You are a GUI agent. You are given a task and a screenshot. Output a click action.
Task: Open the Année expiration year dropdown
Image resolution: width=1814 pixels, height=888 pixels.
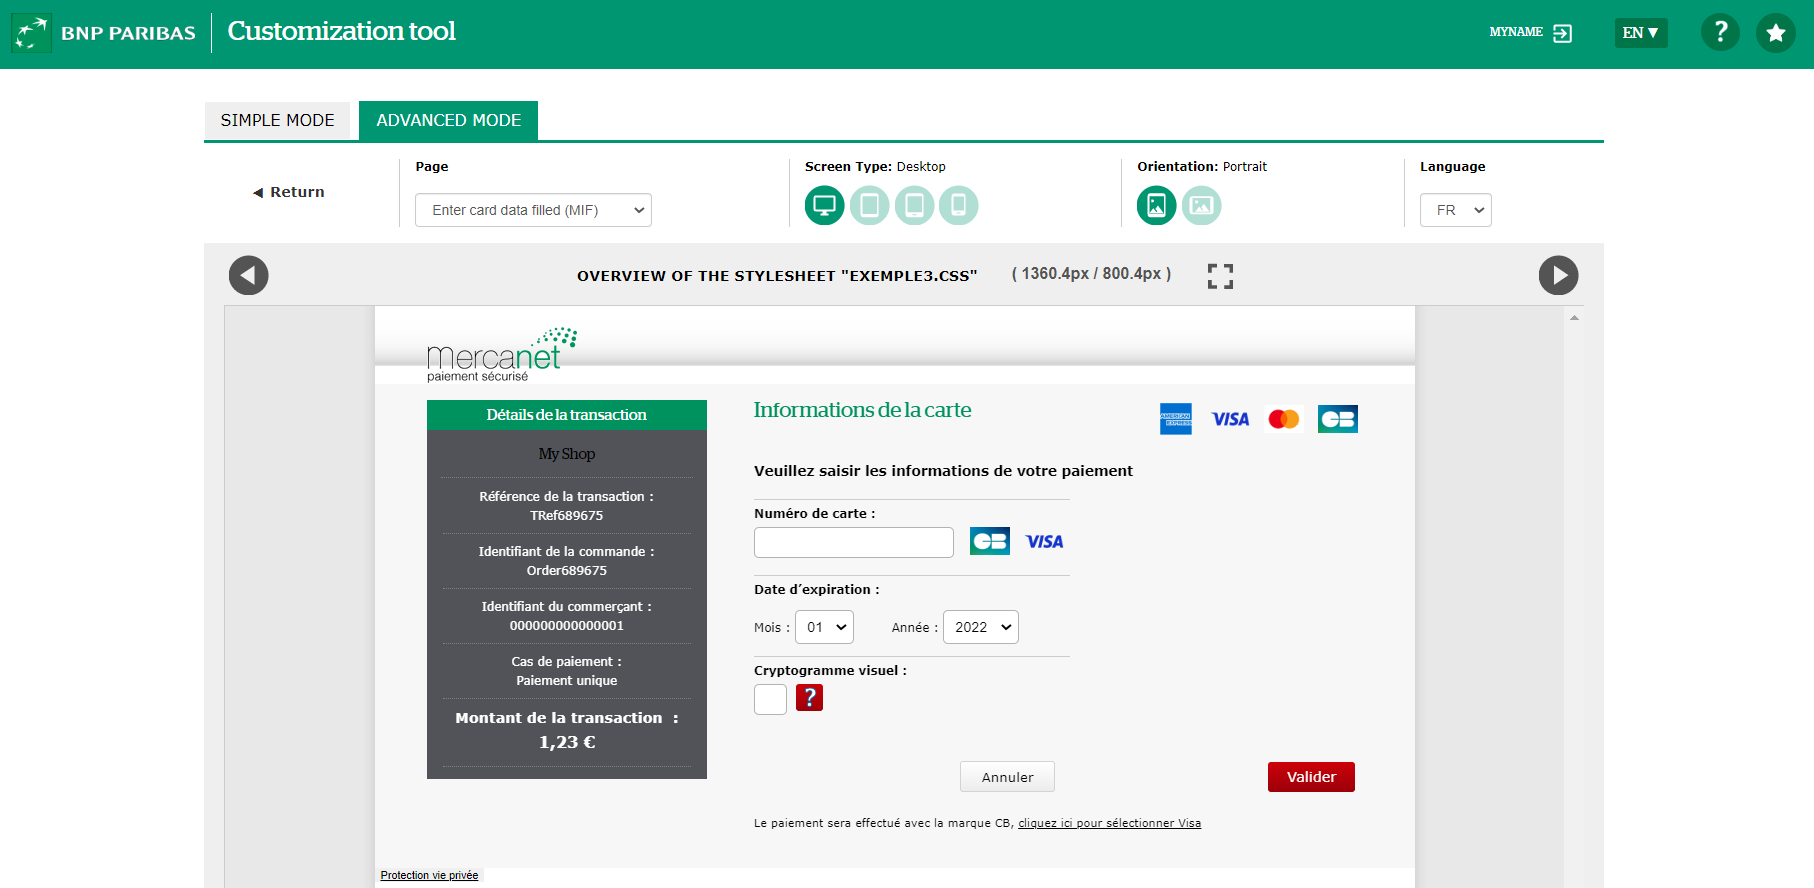pyautogui.click(x=980, y=627)
